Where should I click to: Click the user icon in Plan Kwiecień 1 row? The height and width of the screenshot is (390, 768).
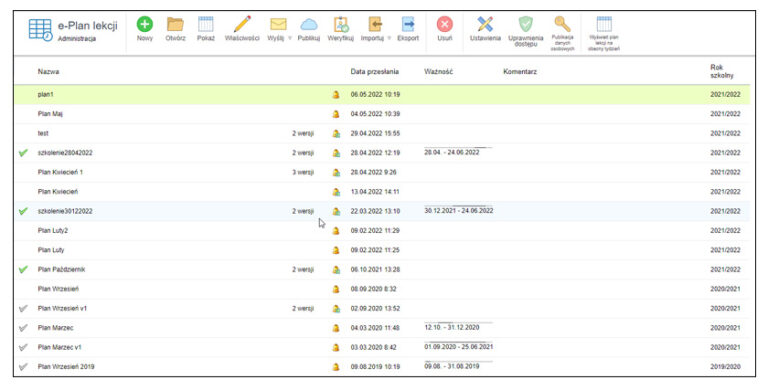(336, 172)
